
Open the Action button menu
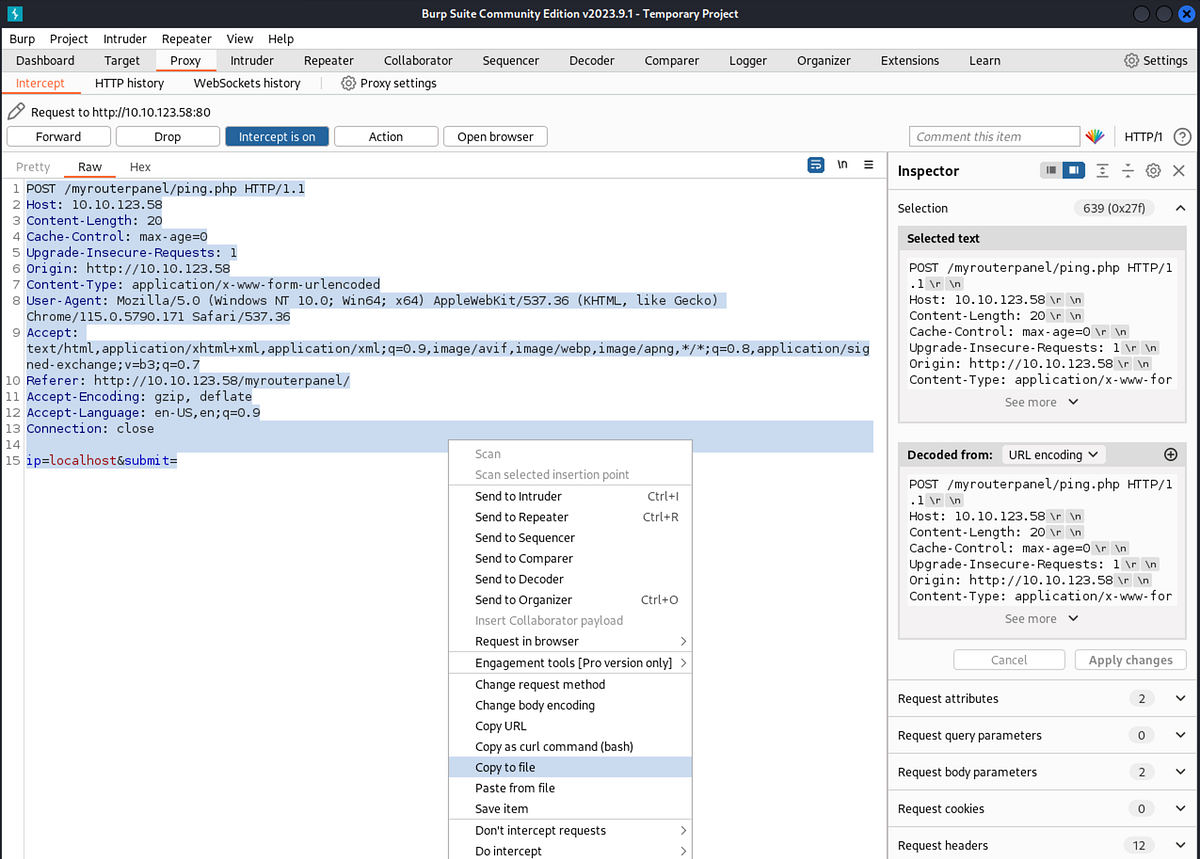386,137
